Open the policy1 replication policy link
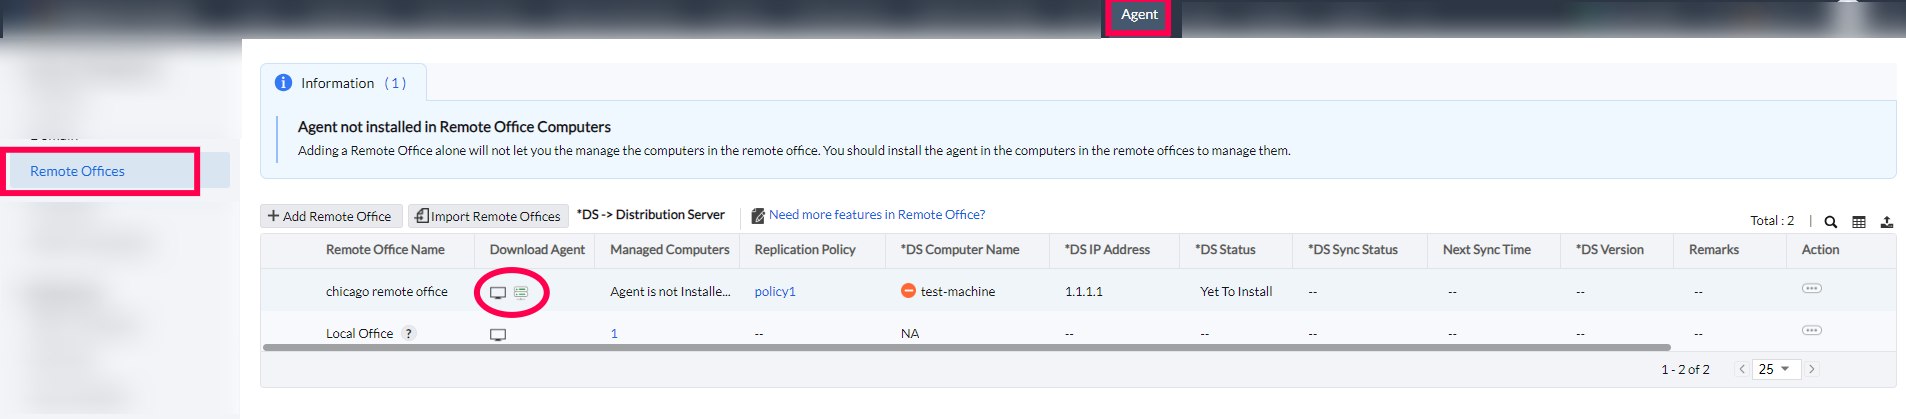The height and width of the screenshot is (419, 1906). (x=775, y=292)
